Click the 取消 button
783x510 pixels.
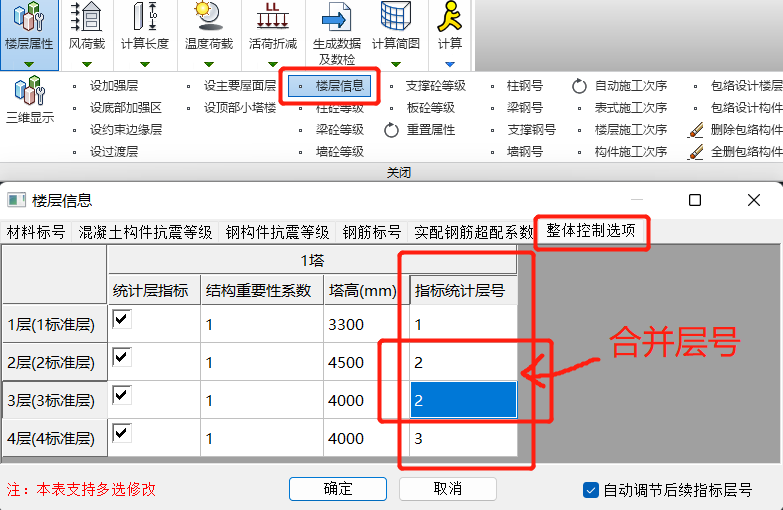click(x=448, y=489)
